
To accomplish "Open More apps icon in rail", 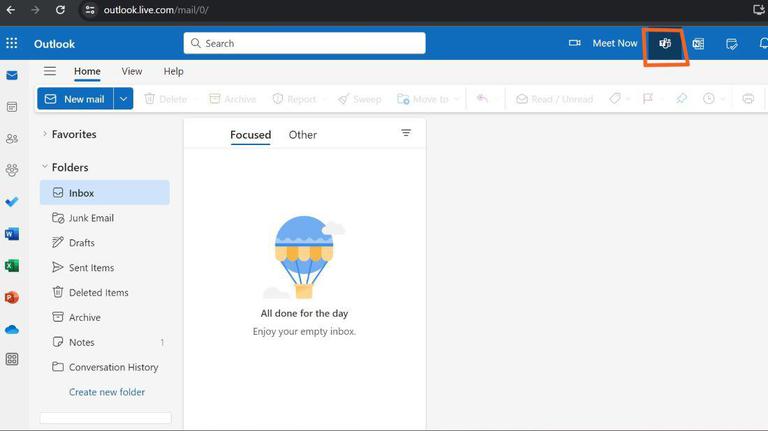I will 12,359.
